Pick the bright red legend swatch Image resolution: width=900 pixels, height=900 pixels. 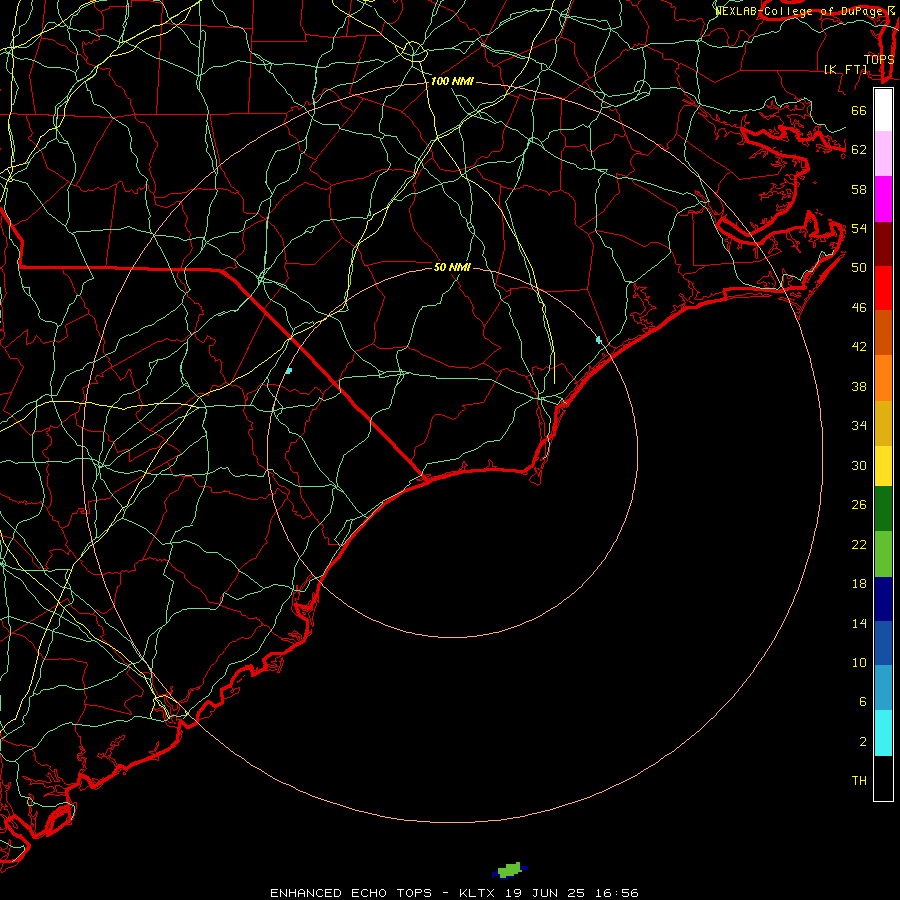[x=883, y=288]
